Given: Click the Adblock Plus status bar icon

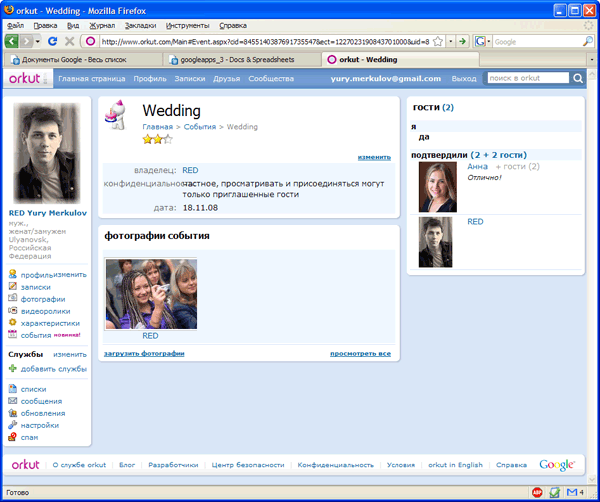Looking at the screenshot, I should (x=537, y=492).
